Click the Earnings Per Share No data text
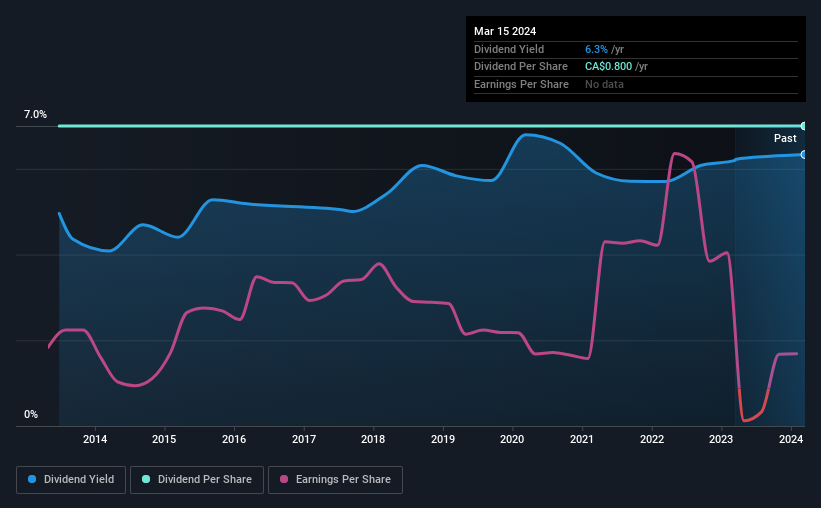 click(604, 84)
